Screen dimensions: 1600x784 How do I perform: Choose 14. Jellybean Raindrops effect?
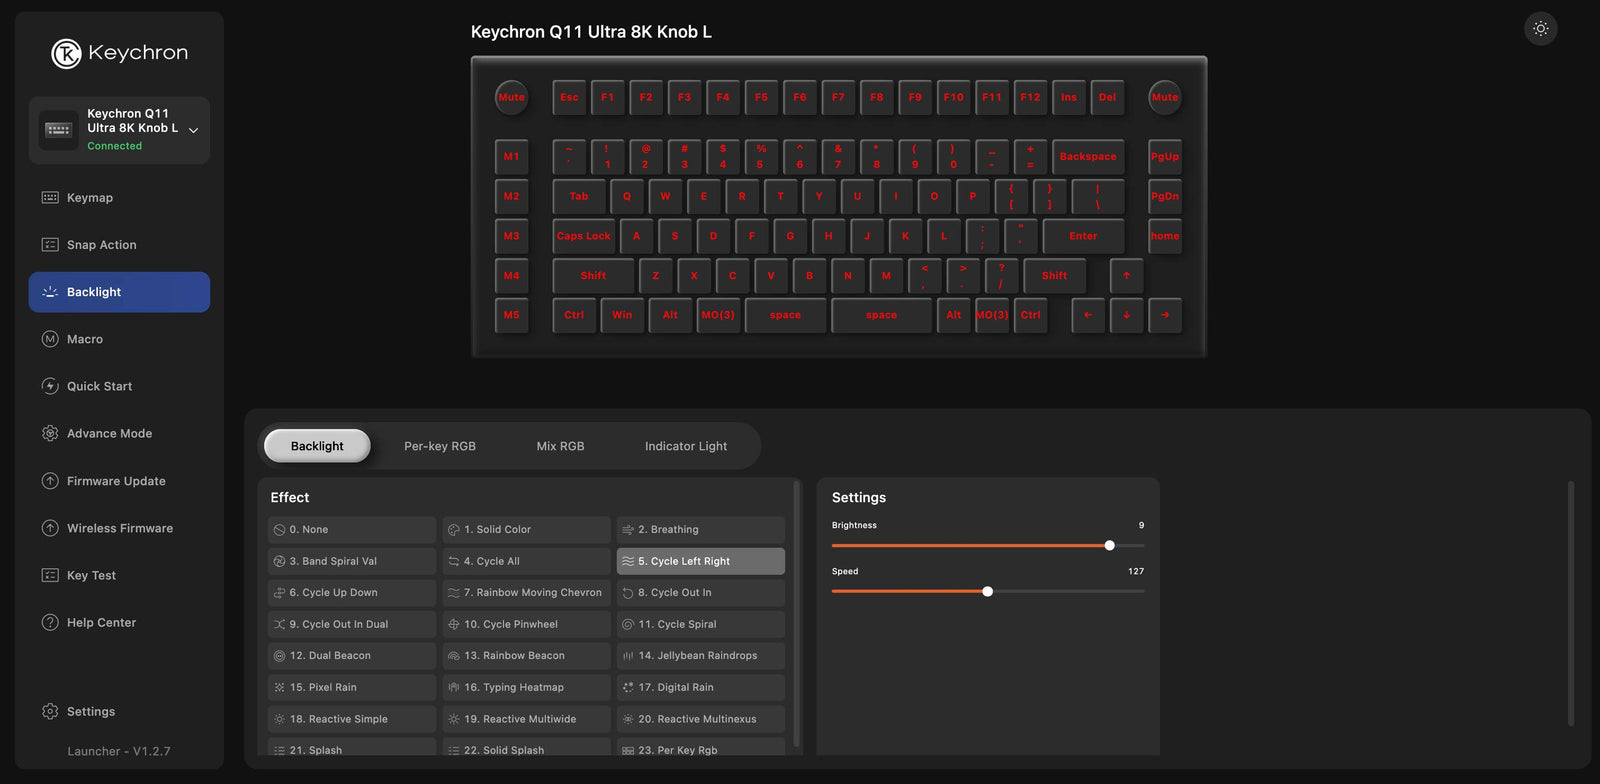point(701,656)
